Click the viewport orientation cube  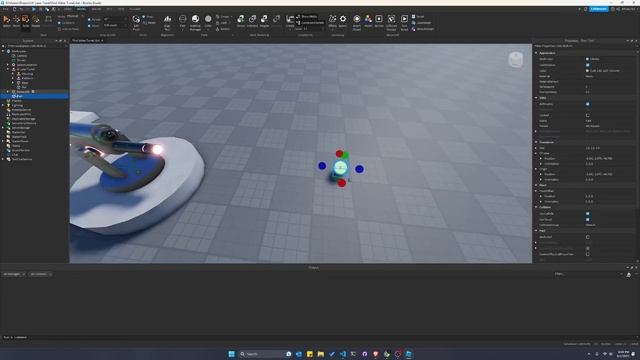pyautogui.click(x=516, y=60)
